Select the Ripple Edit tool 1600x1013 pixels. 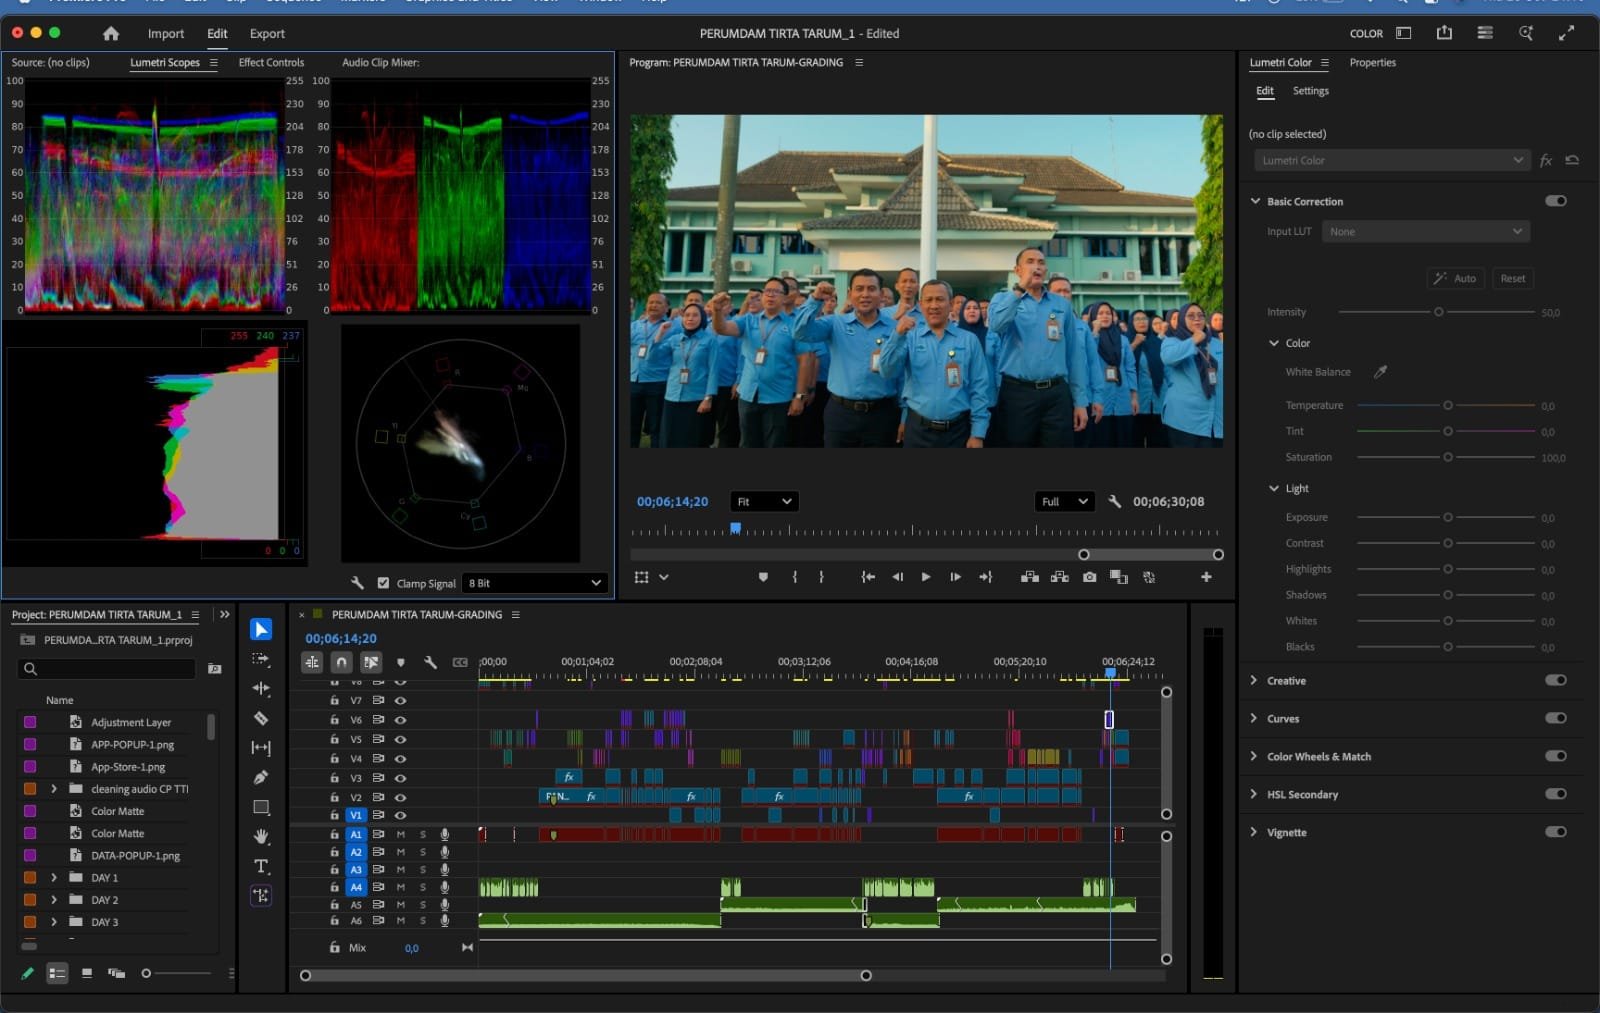pos(261,688)
